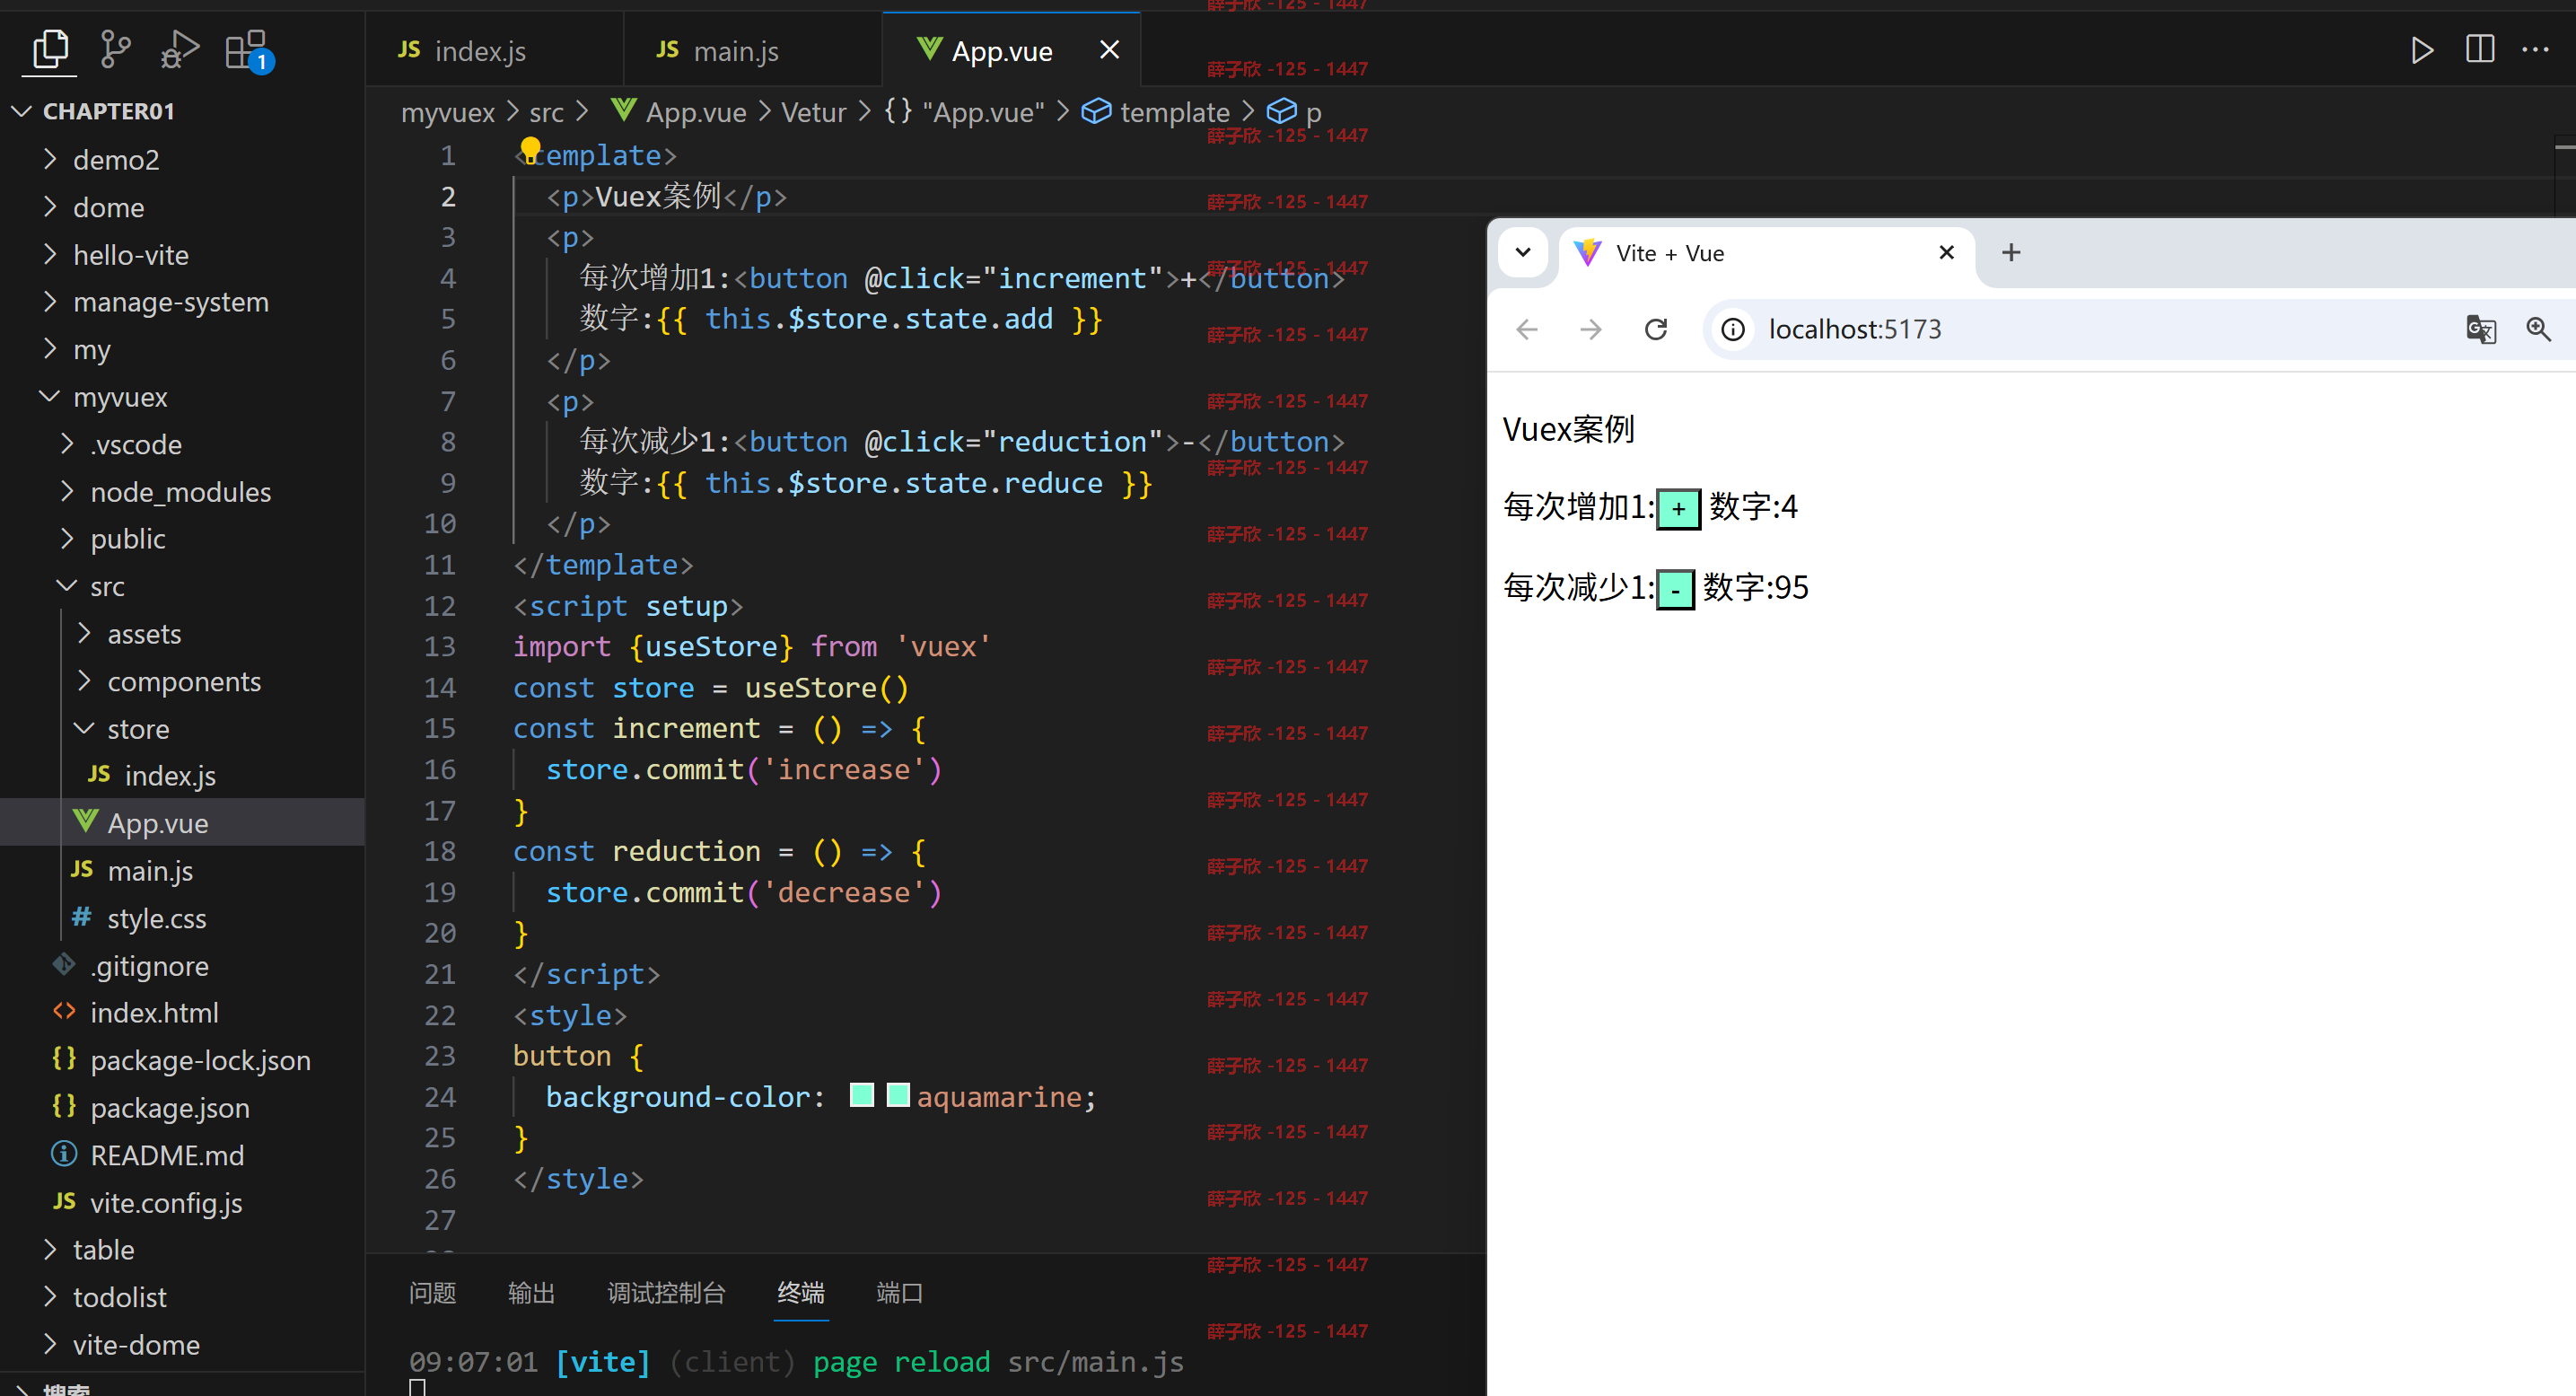
Task: Click line number 13 in the gutter
Action: click(x=440, y=646)
